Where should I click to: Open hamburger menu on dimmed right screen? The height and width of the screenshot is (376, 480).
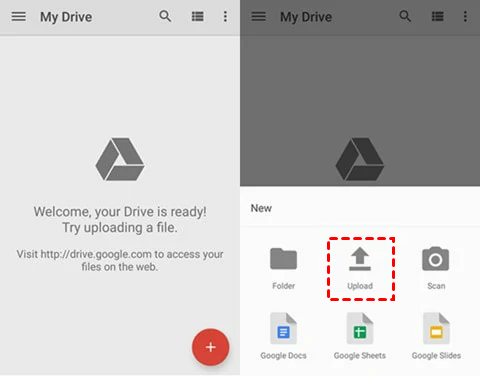(x=259, y=16)
